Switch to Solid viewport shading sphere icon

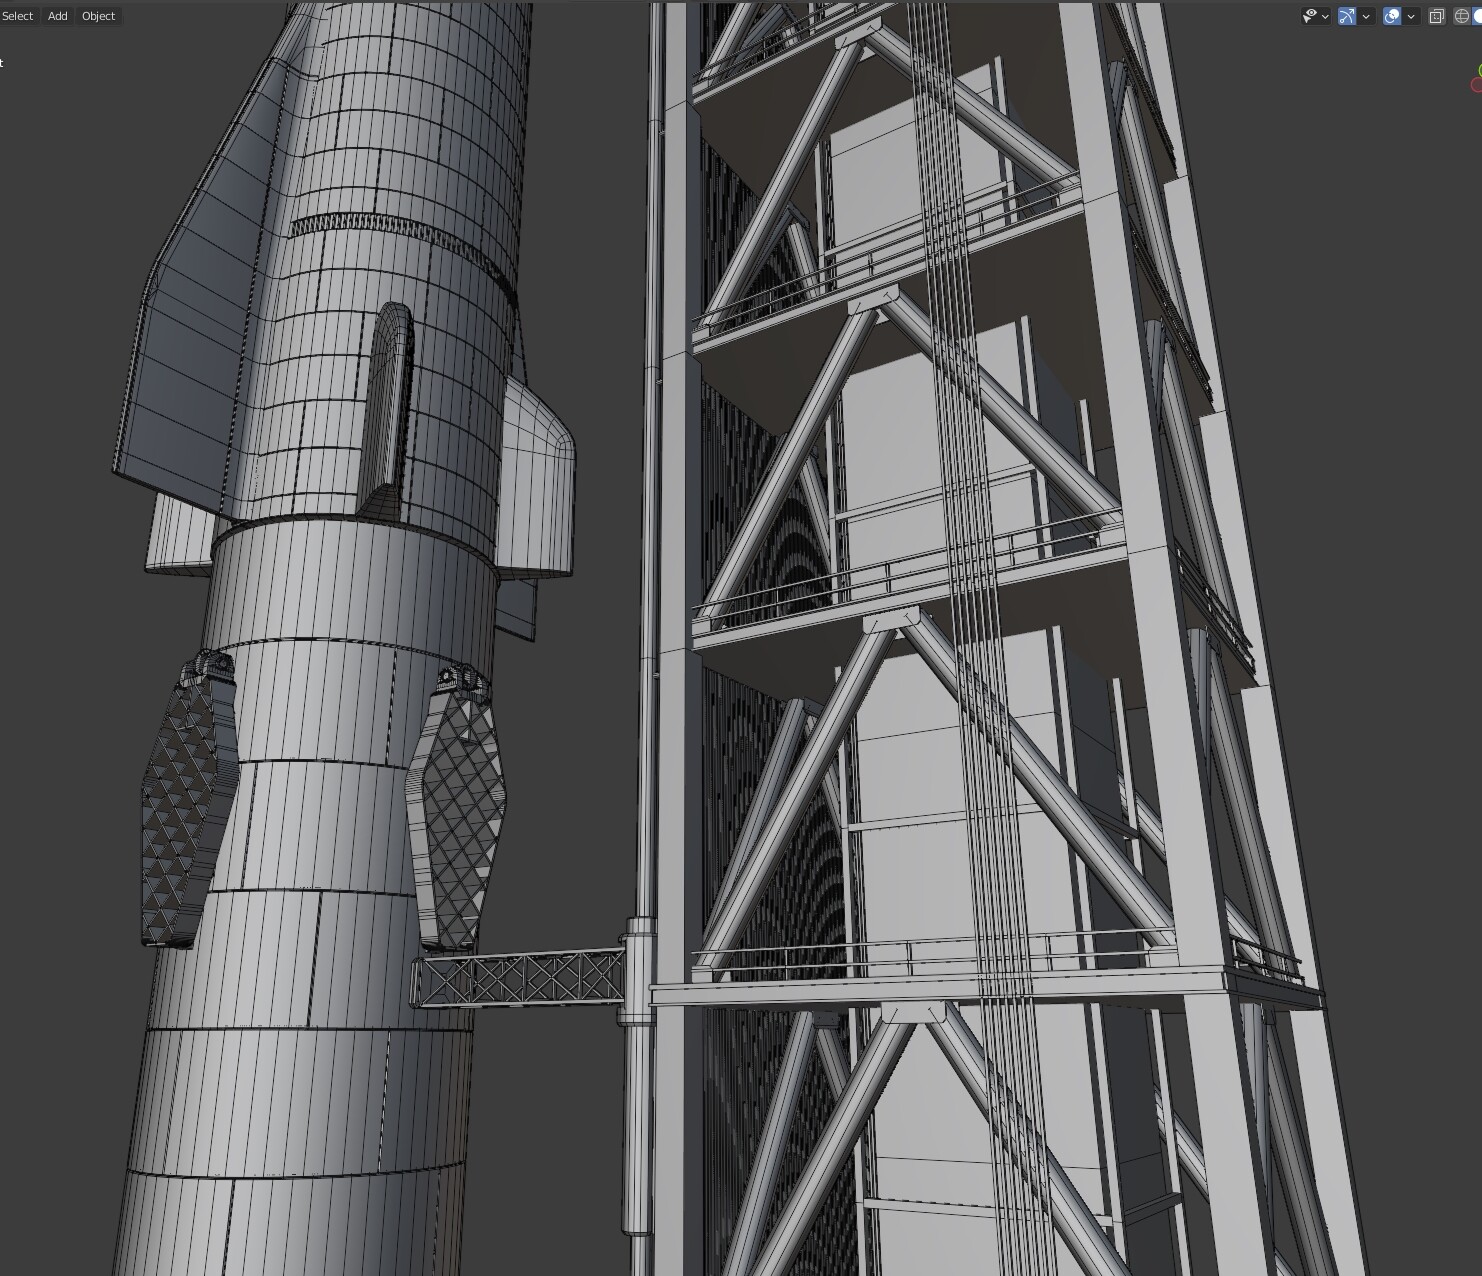[1479, 15]
